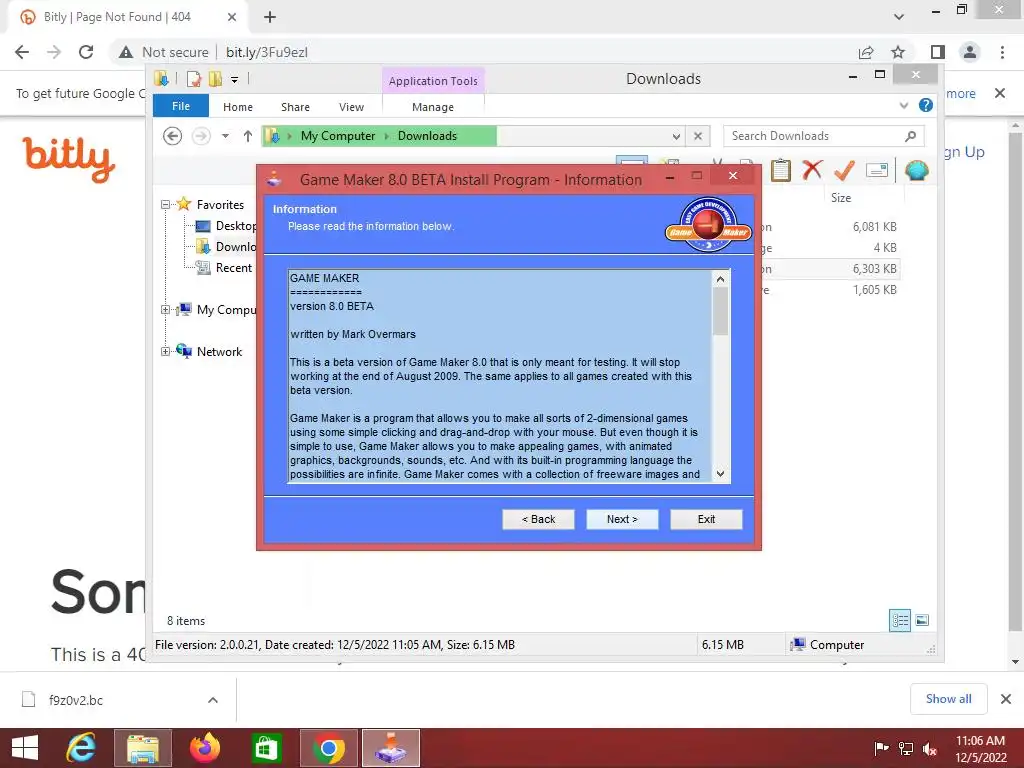This screenshot has width=1024, height=768.
Task: Select the file row sized 1,605 KB
Action: pyautogui.click(x=830, y=290)
